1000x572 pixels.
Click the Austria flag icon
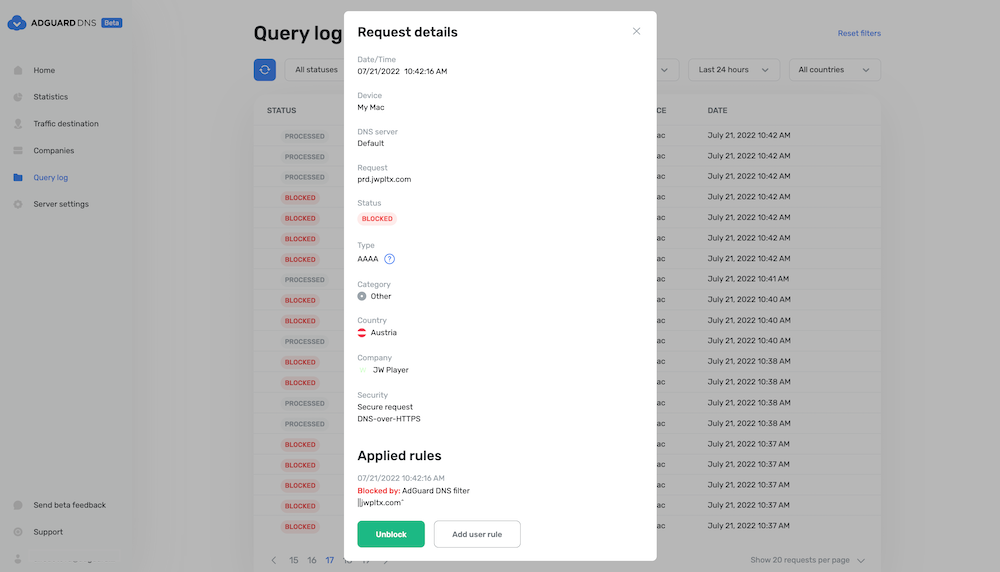pos(362,333)
